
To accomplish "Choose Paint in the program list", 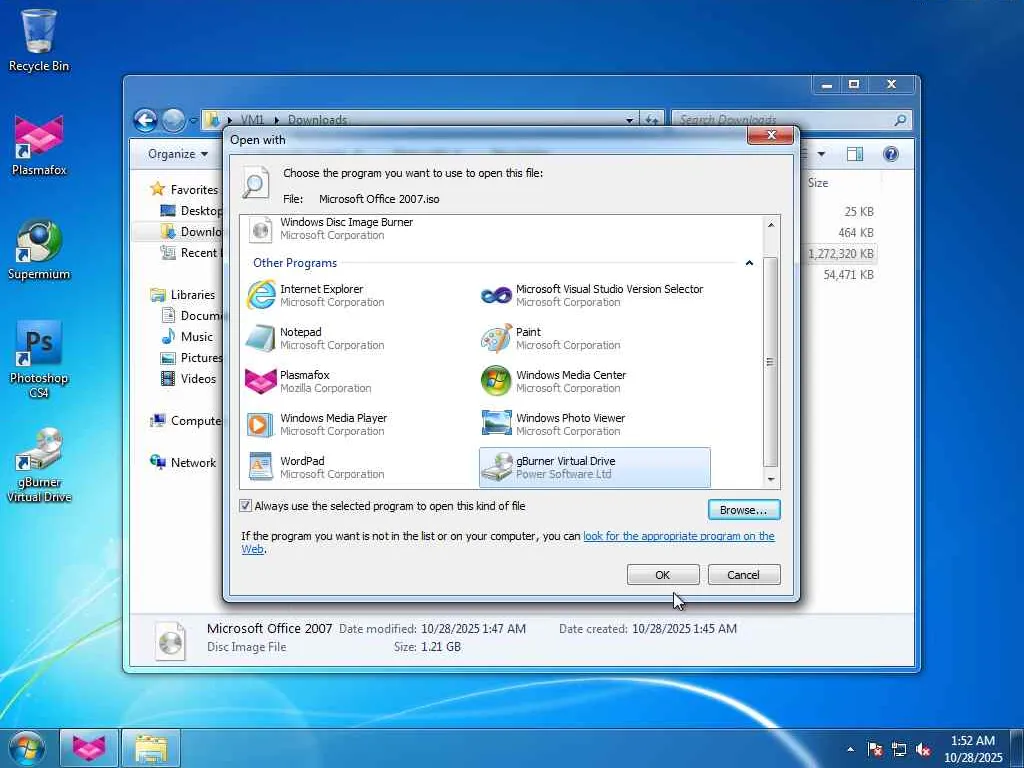I will 550,338.
